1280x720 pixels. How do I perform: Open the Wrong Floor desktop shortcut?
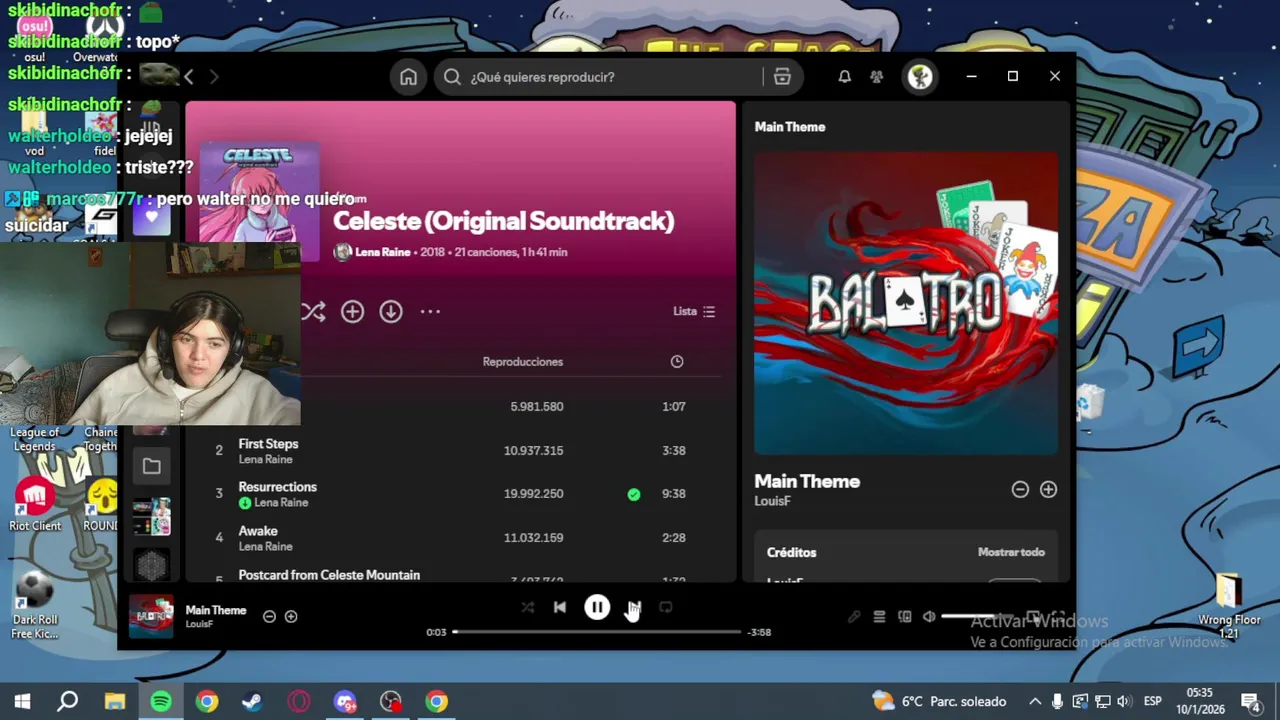(1229, 606)
